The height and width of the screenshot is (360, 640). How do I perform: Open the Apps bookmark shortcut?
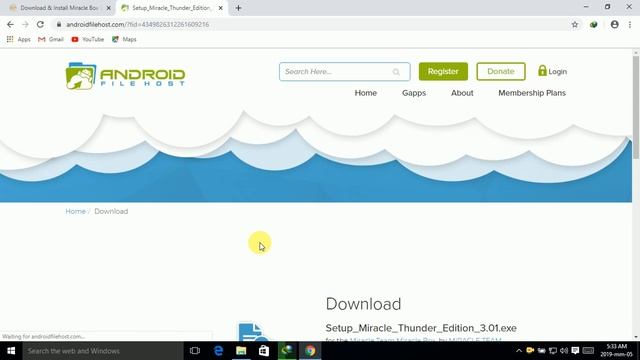click(x=18, y=39)
